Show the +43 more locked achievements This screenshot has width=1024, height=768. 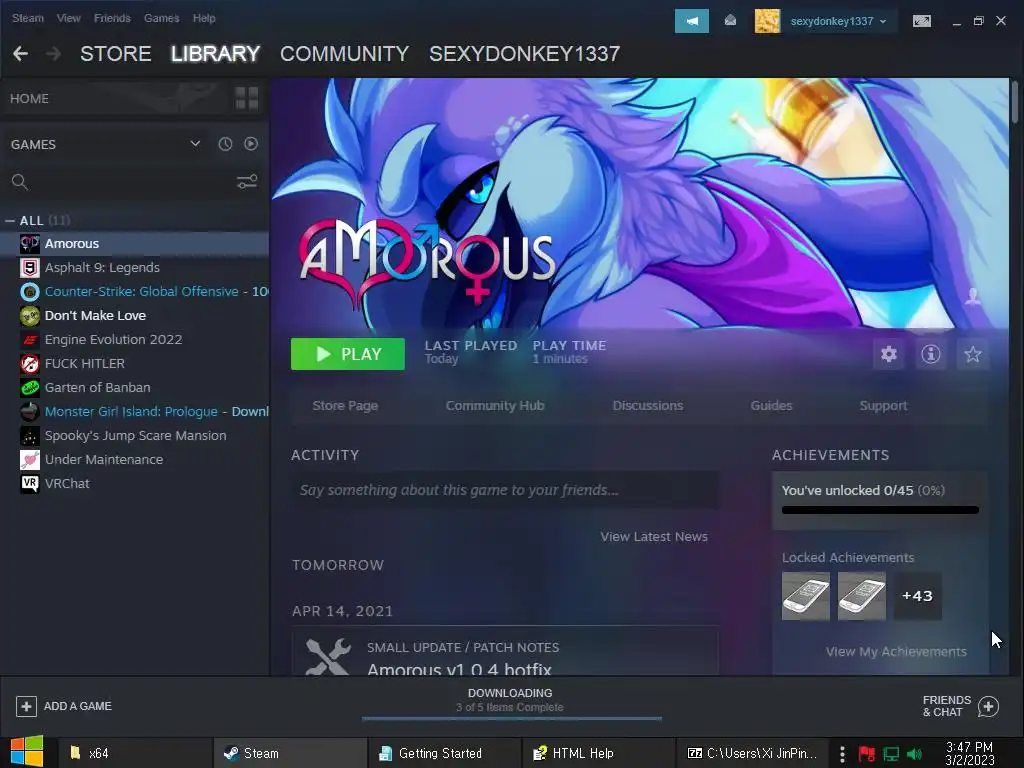pos(918,596)
